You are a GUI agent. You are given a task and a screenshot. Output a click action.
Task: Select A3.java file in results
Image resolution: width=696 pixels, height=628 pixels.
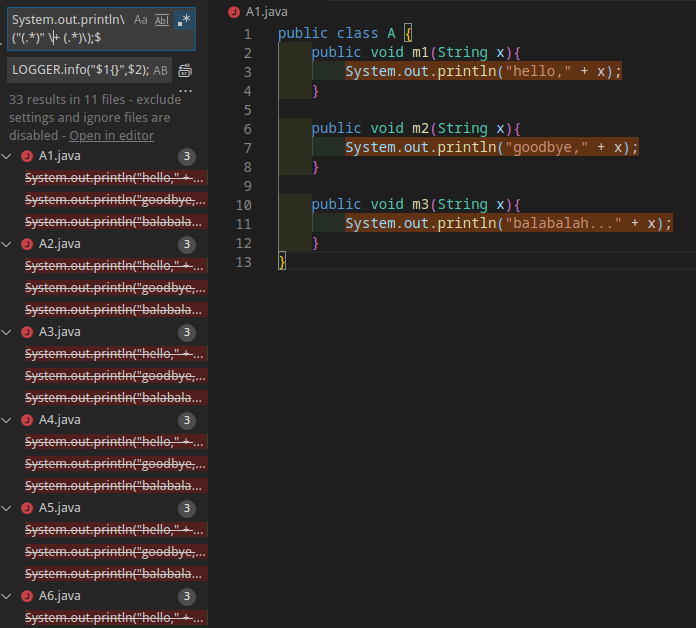tap(59, 332)
